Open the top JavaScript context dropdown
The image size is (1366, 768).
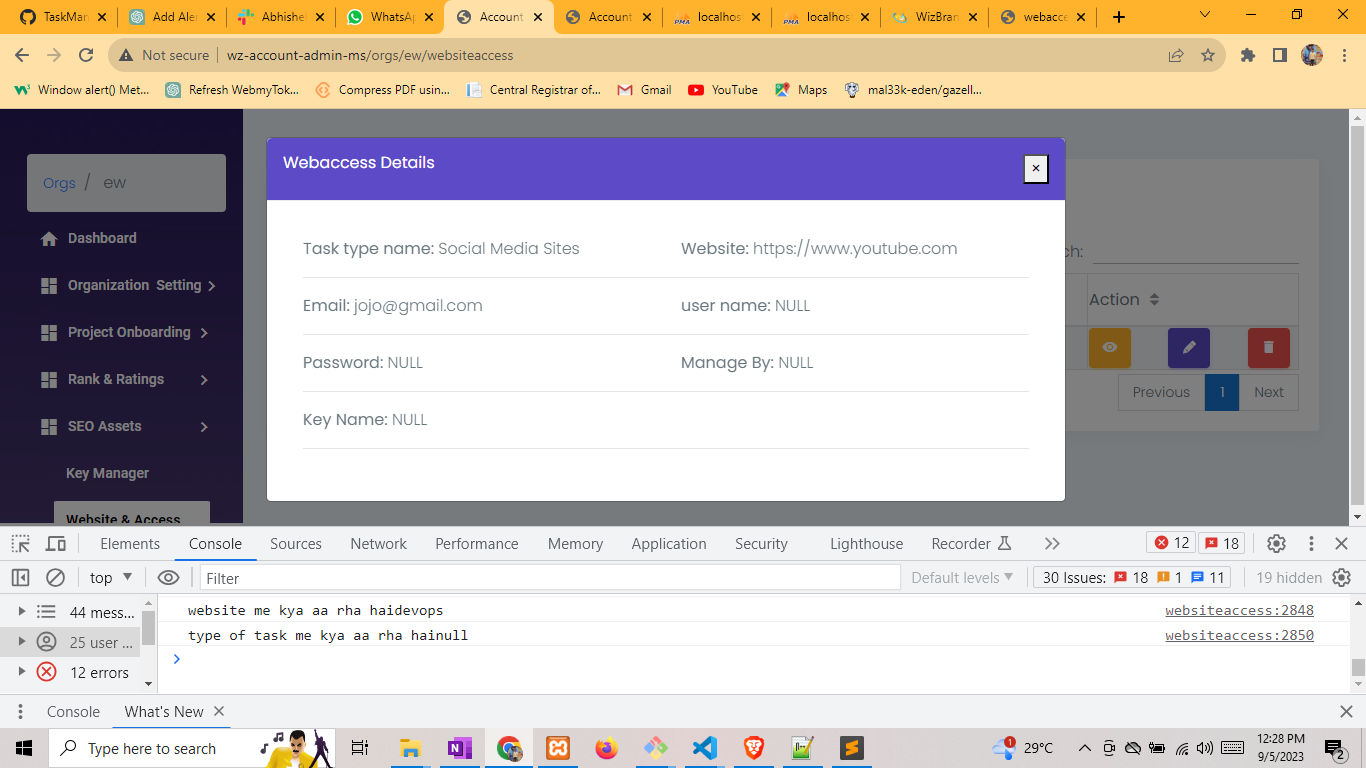(x=111, y=578)
